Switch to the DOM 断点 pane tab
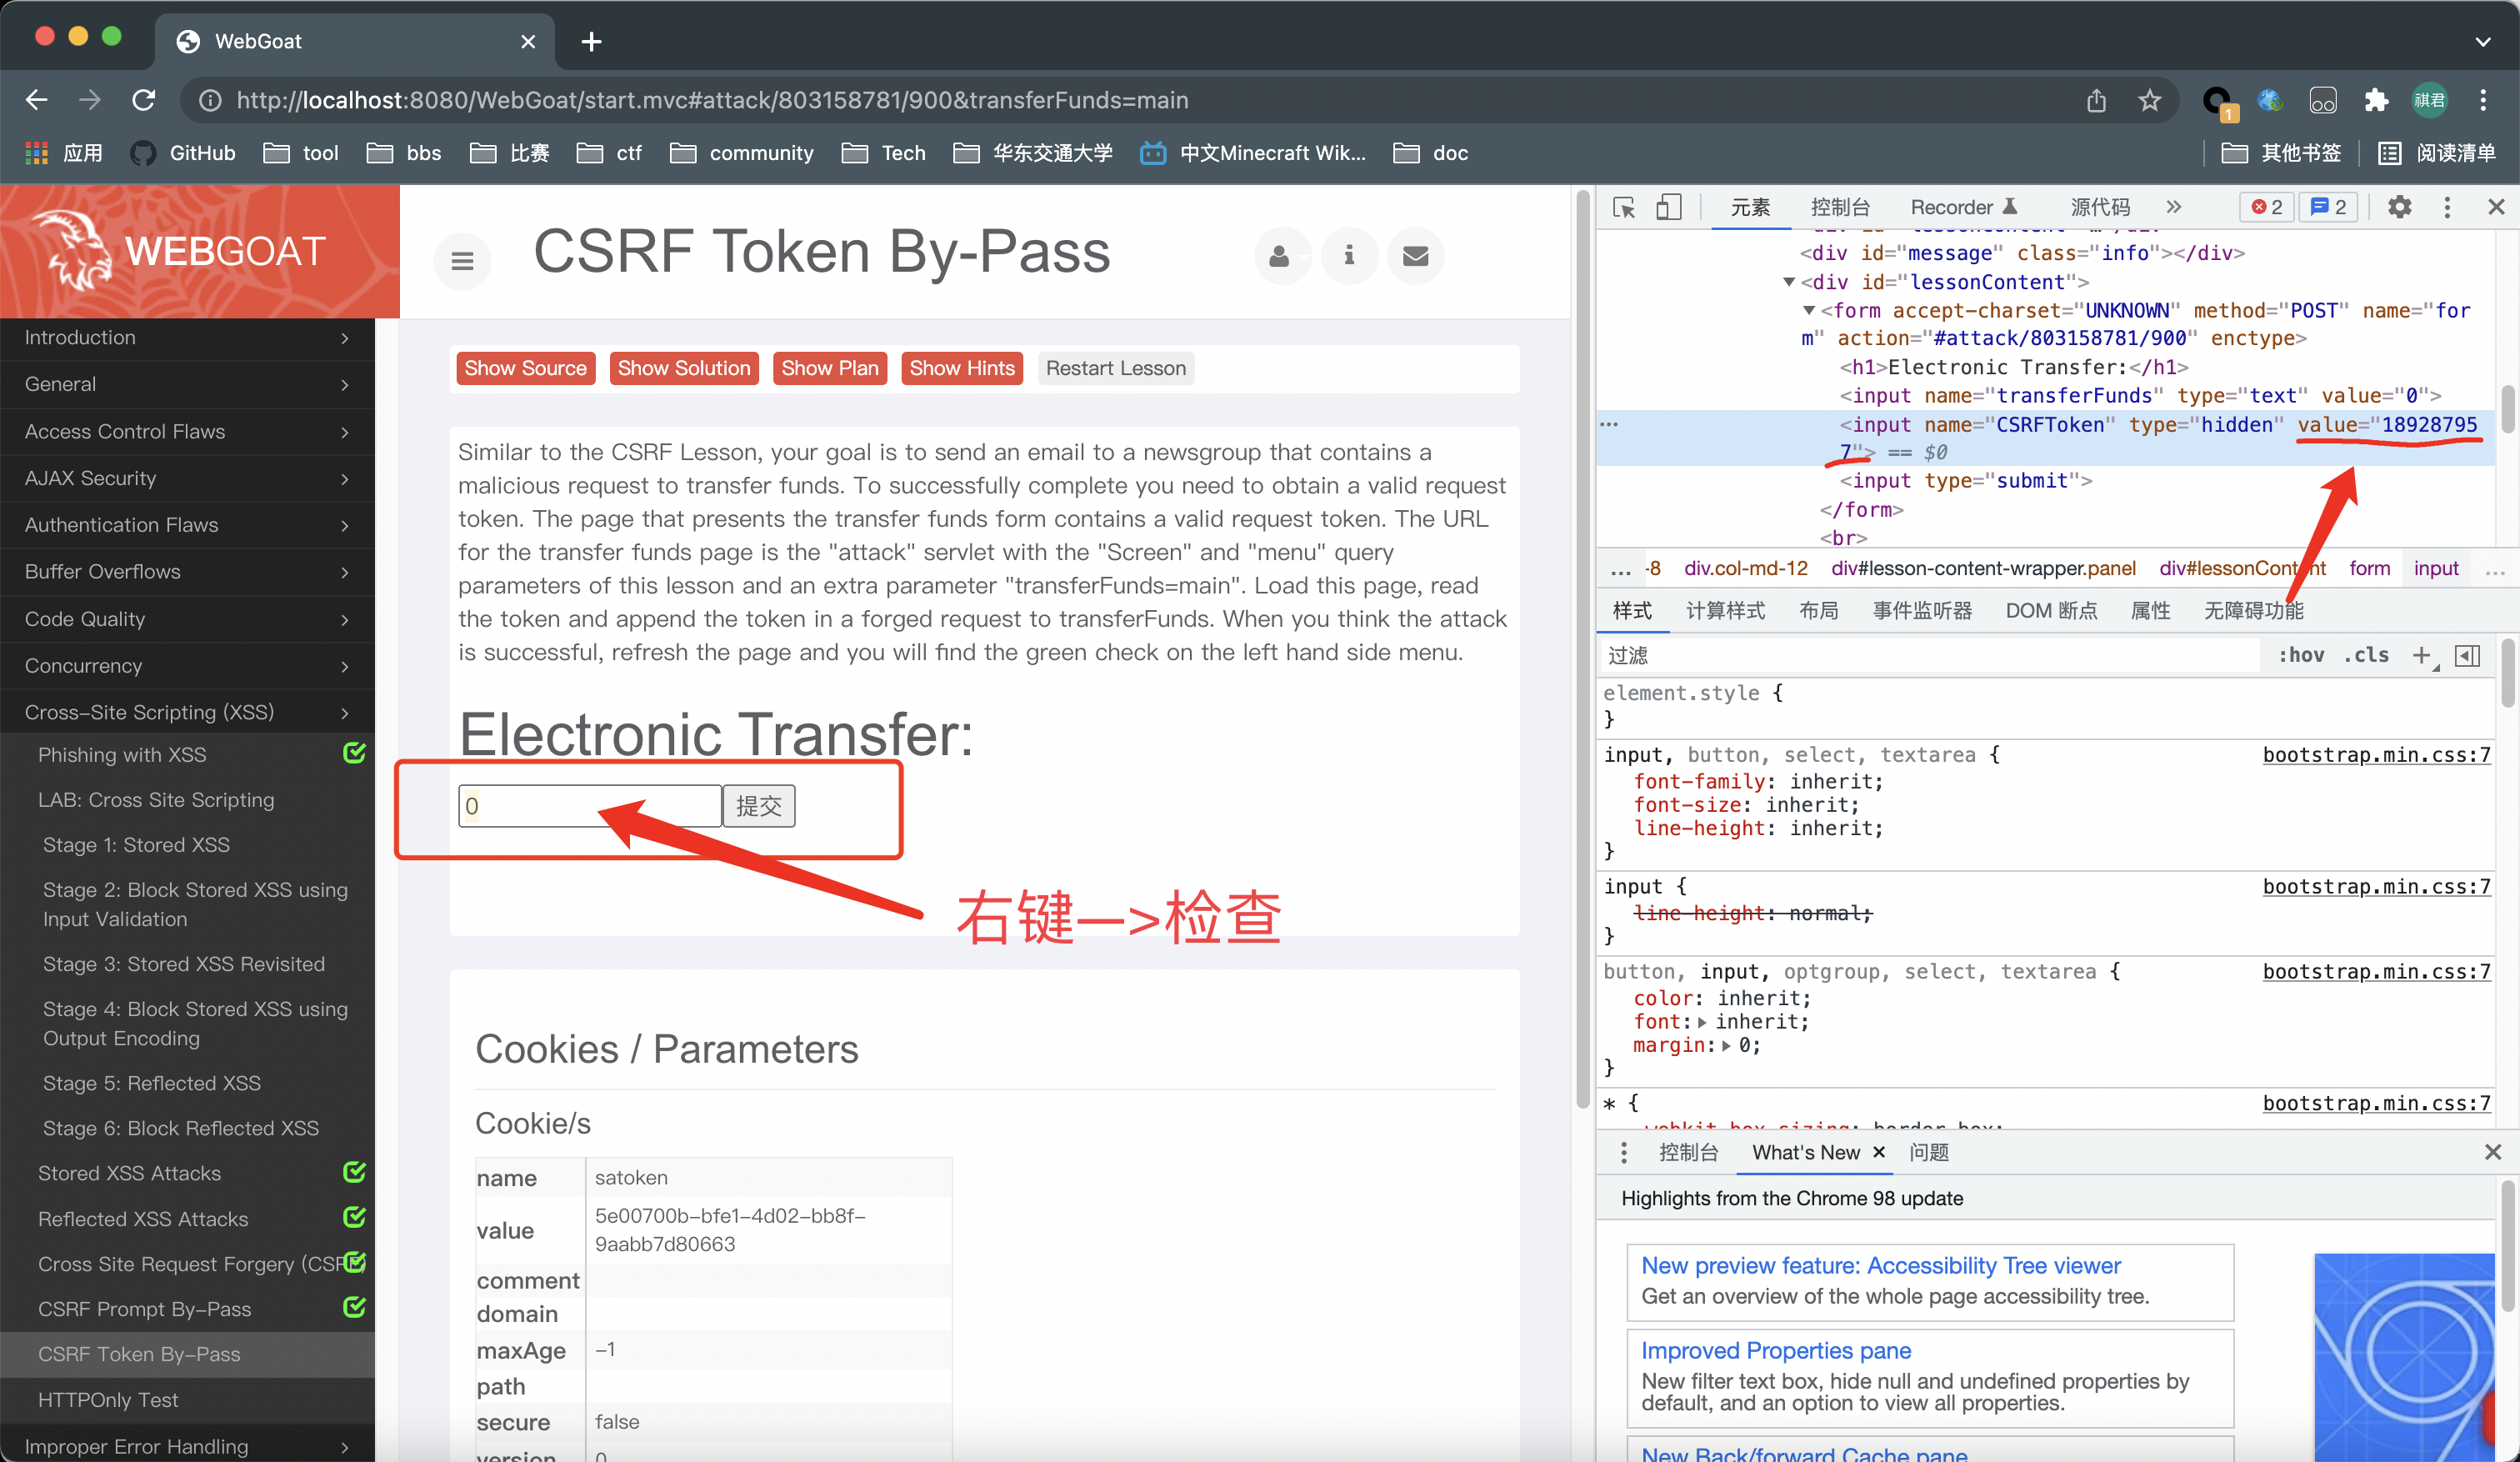 point(2051,610)
